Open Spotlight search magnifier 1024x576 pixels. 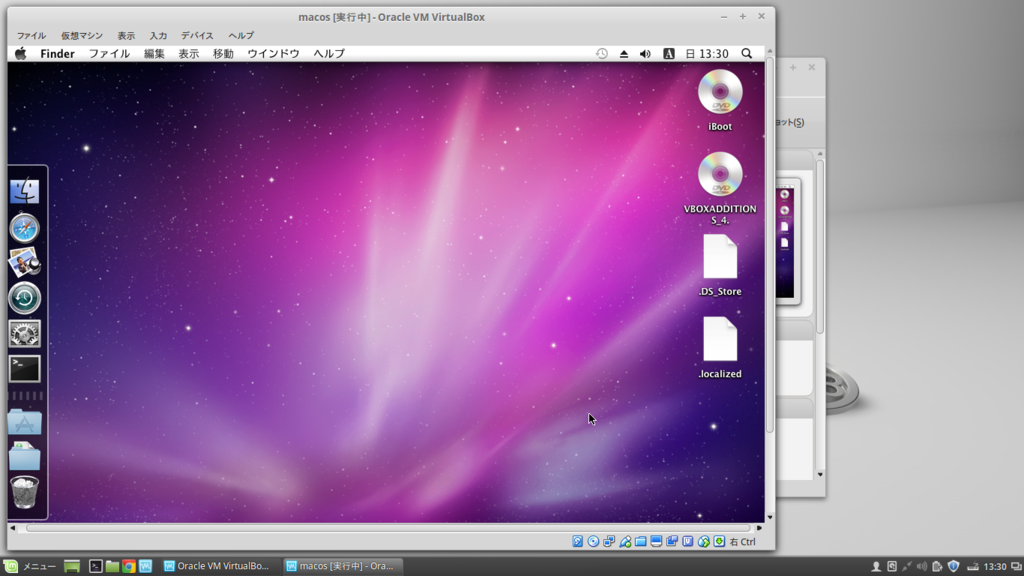[x=746, y=54]
